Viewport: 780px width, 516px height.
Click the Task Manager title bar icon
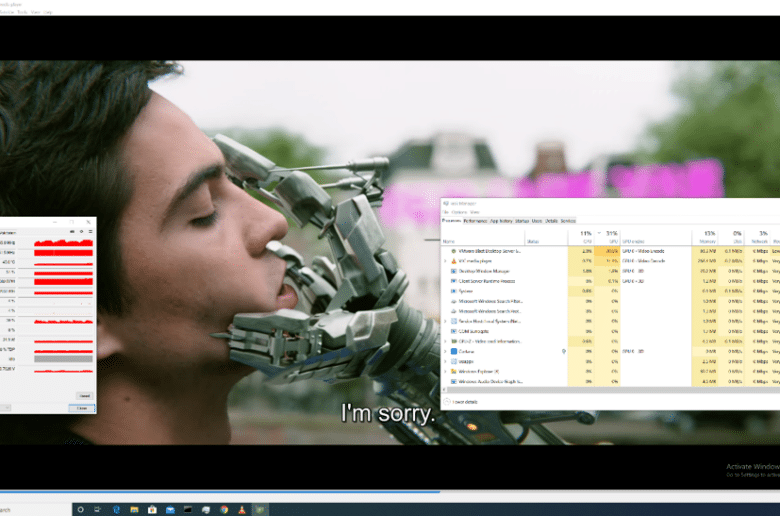[x=446, y=204]
